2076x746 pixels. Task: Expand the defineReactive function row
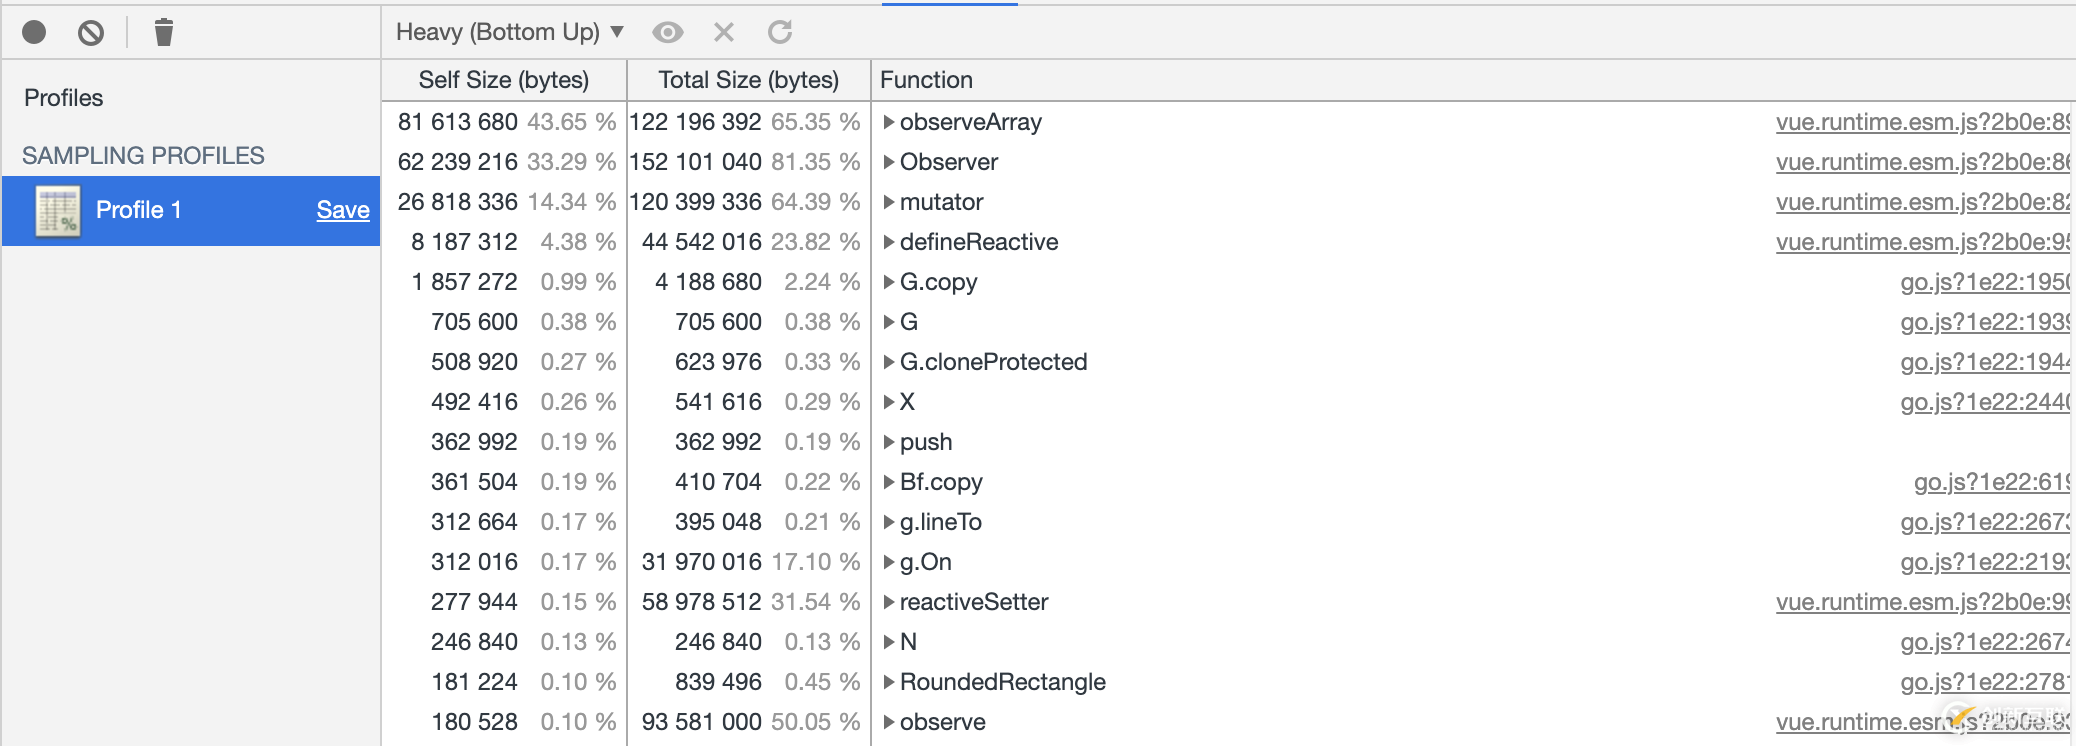[888, 242]
